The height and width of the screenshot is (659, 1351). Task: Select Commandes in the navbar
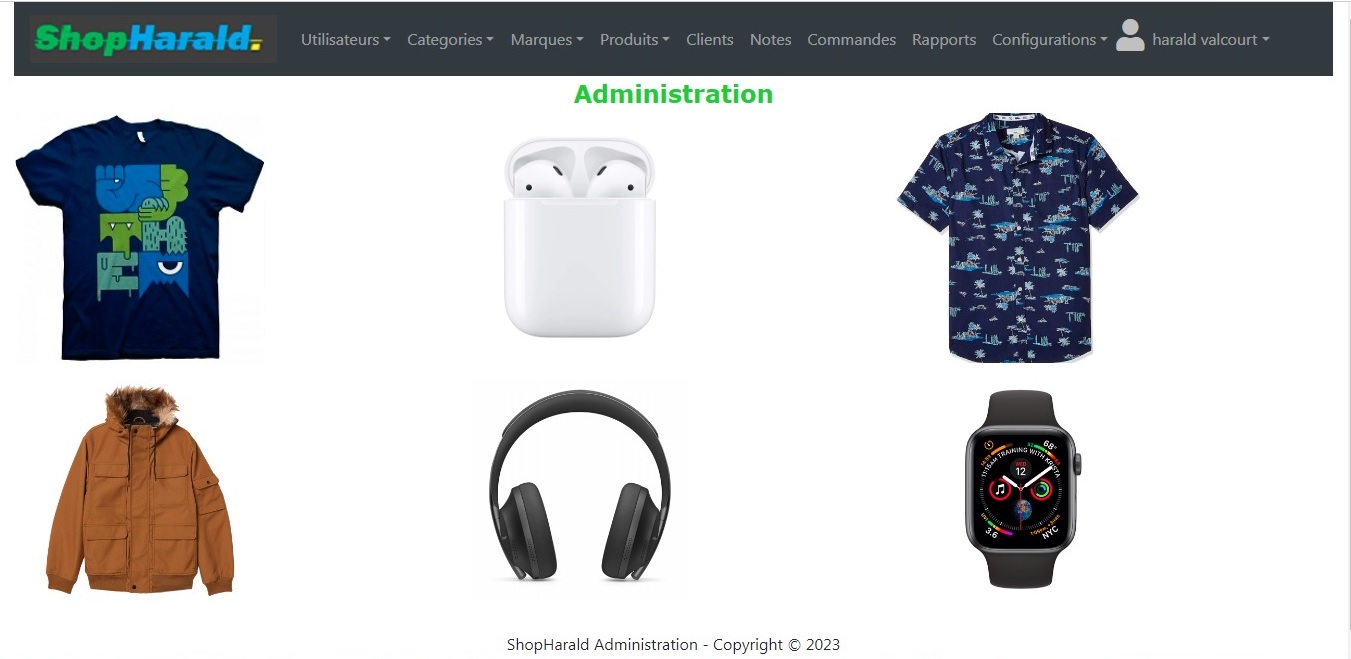851,40
